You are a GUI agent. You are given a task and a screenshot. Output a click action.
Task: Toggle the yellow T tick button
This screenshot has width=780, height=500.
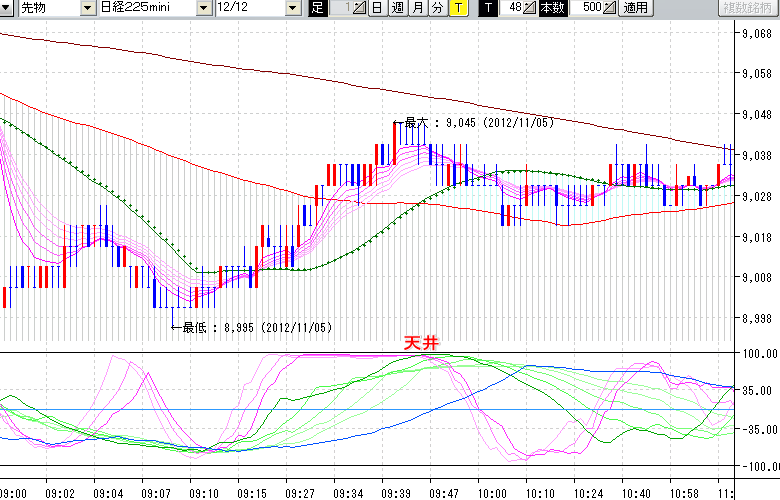(457, 8)
